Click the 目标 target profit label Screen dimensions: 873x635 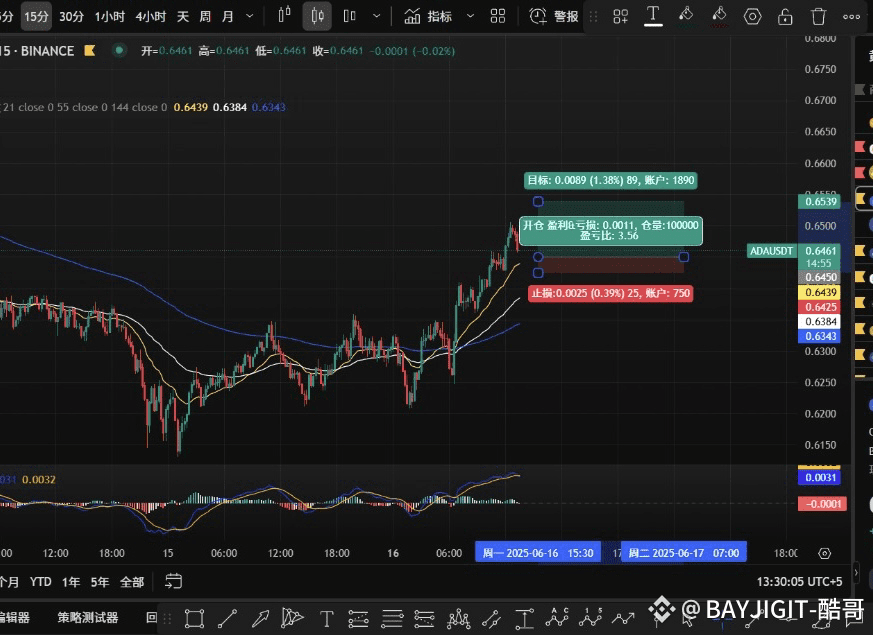point(611,180)
